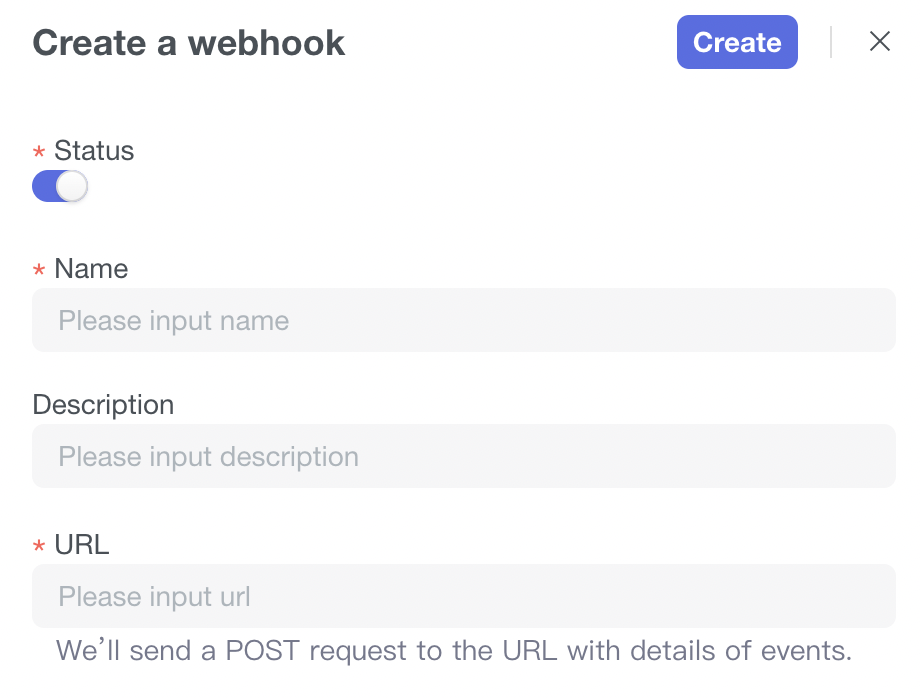Click 'Please input description' placeholder text
The height and width of the screenshot is (698, 920).
tap(208, 457)
